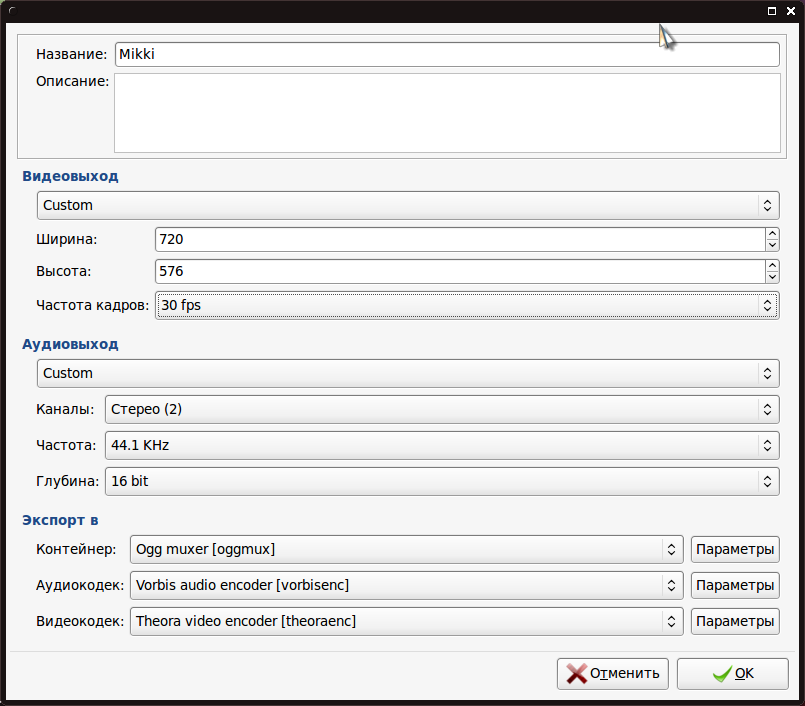Maximize the dialog window
805x706 pixels.
[x=772, y=11]
